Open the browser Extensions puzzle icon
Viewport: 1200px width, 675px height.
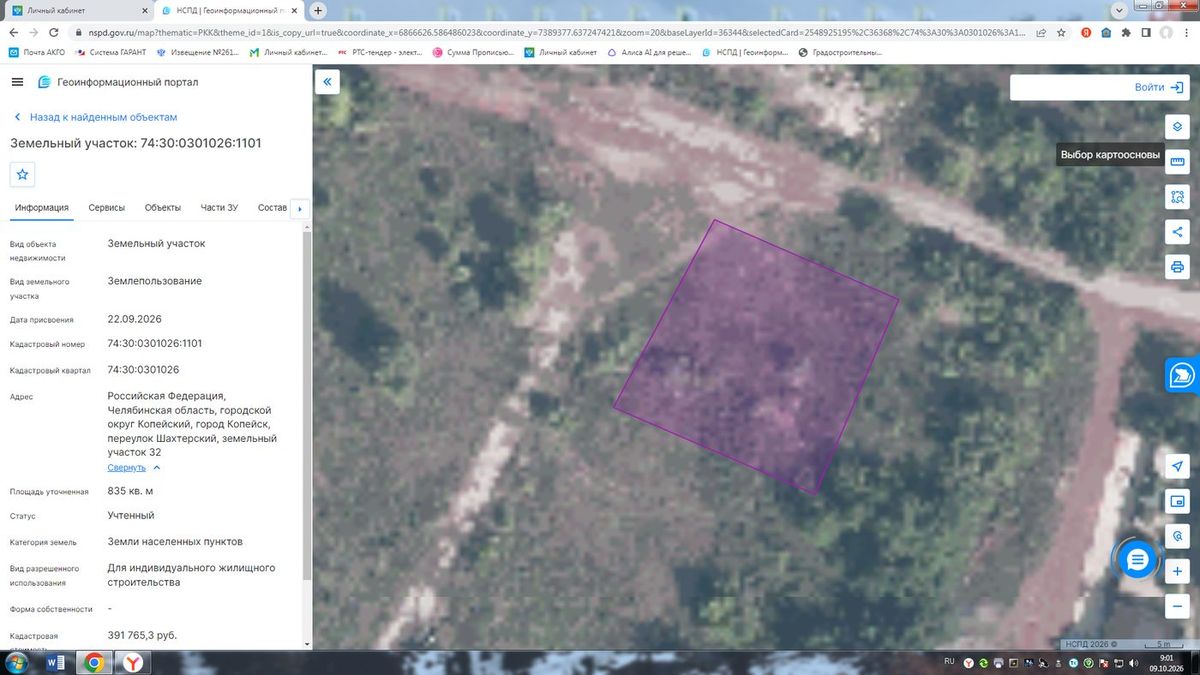1127,32
